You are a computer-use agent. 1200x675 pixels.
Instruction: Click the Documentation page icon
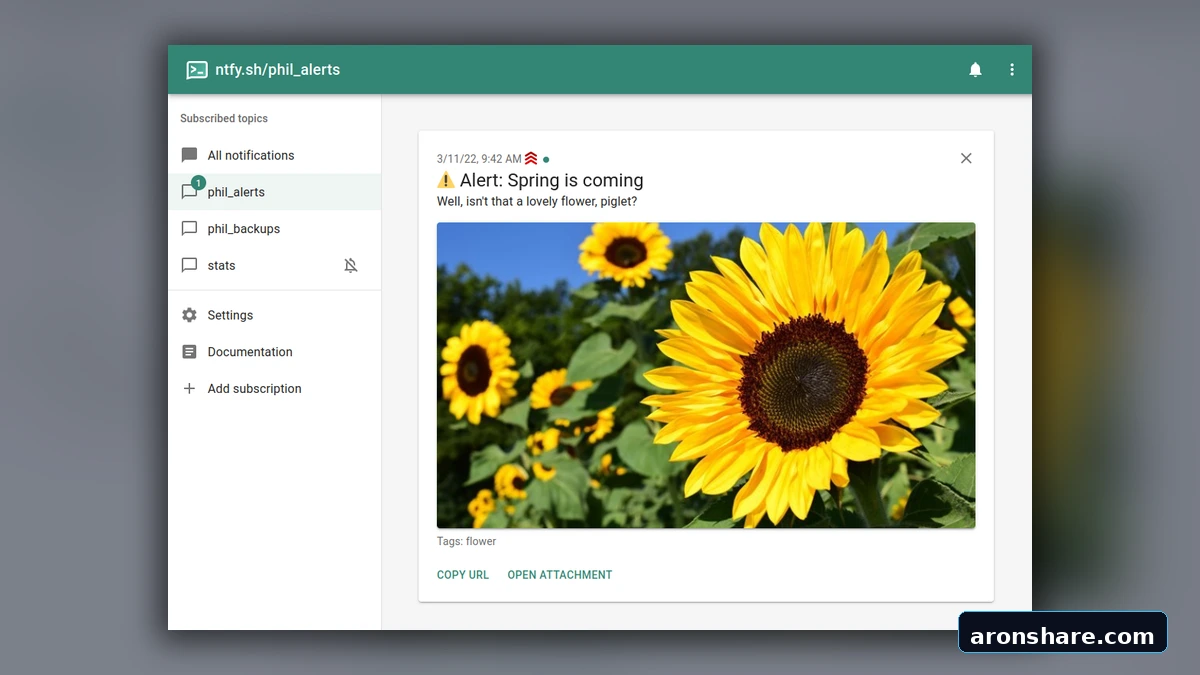pos(189,352)
